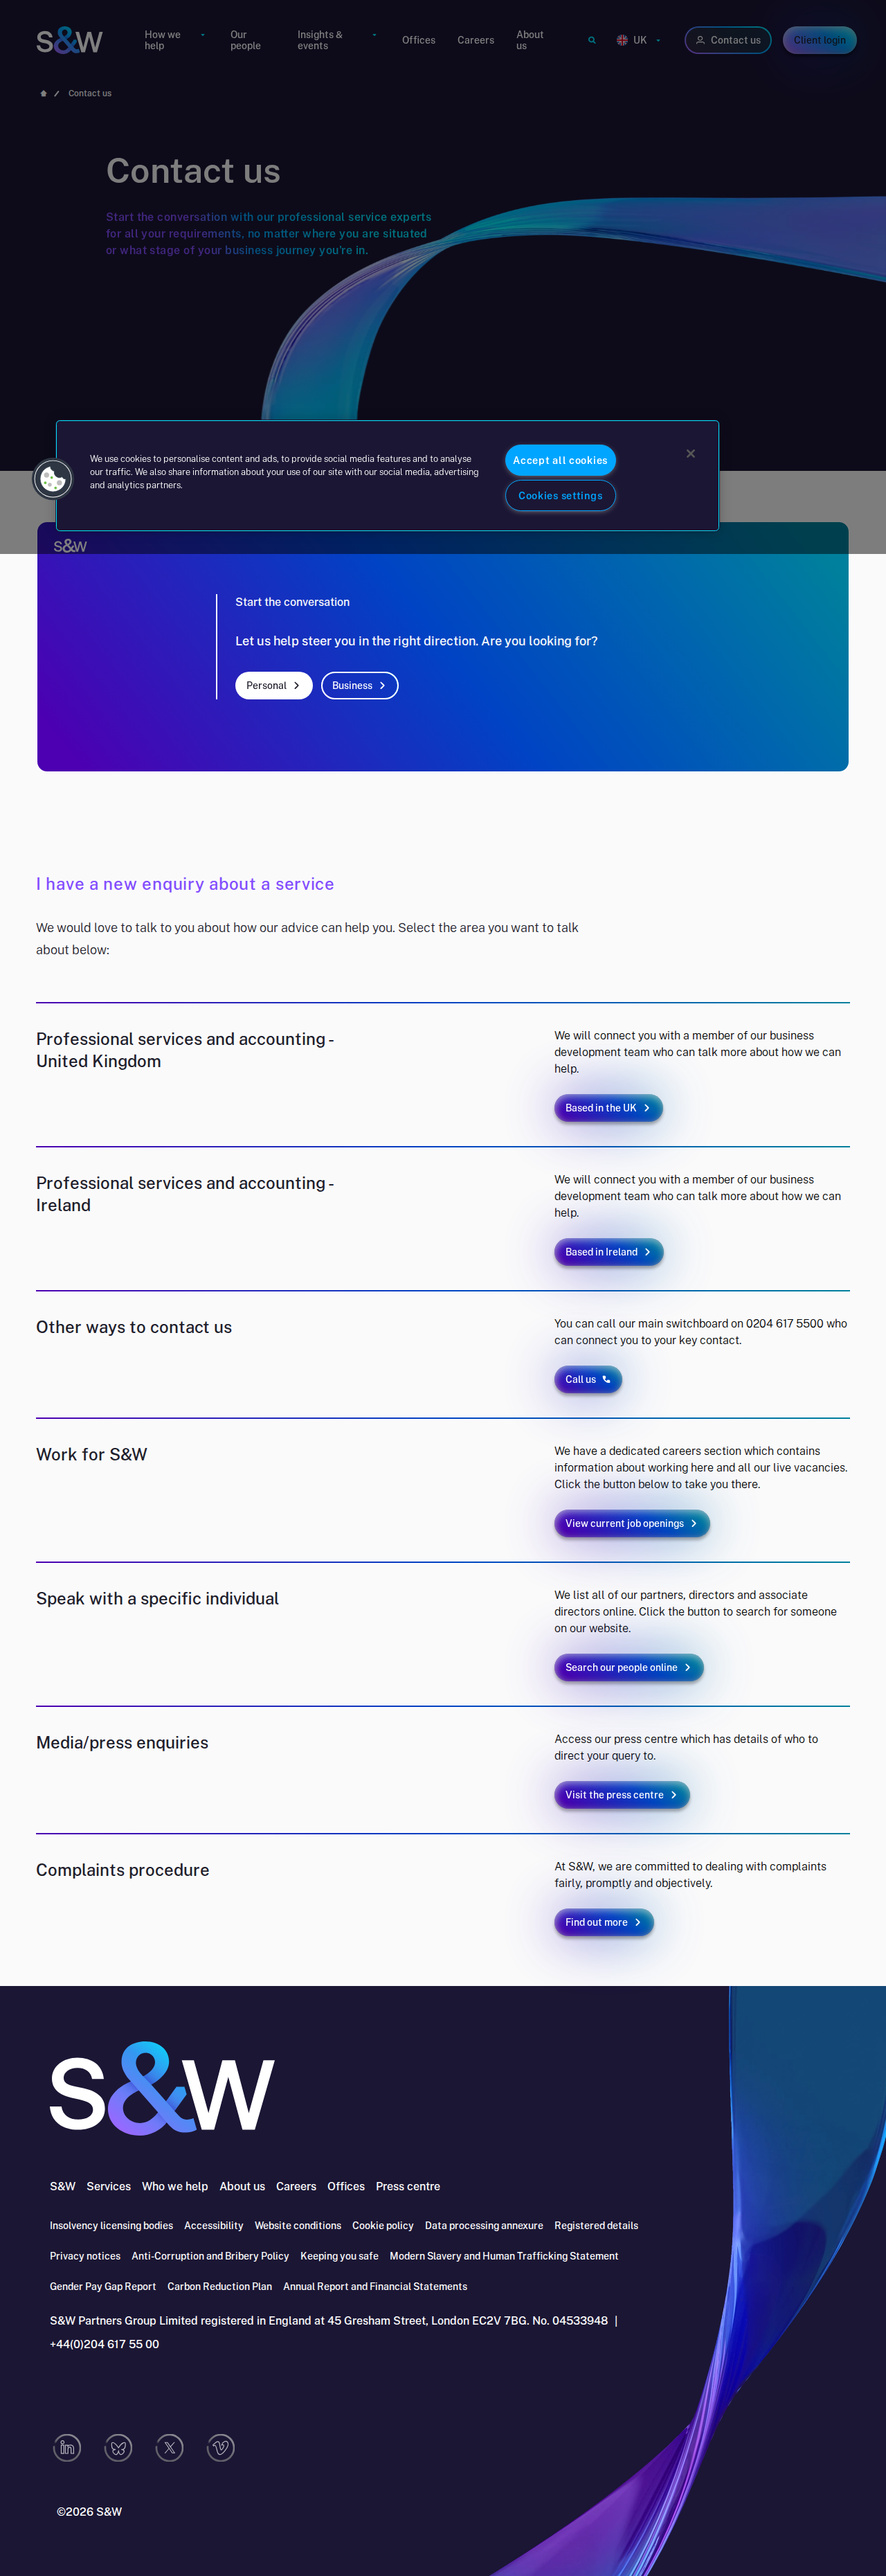Viewport: 886px width, 2576px height.
Task: Click the Client login button
Action: [x=819, y=40]
